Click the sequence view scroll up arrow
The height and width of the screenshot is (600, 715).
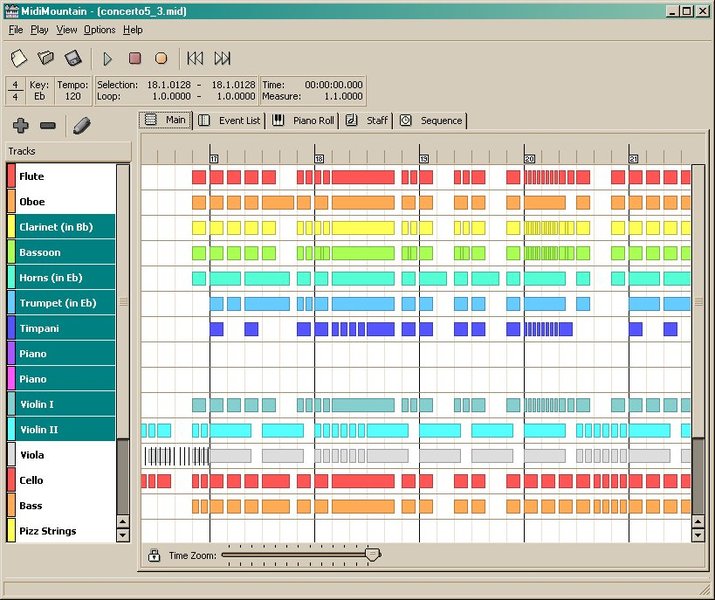tap(698, 521)
